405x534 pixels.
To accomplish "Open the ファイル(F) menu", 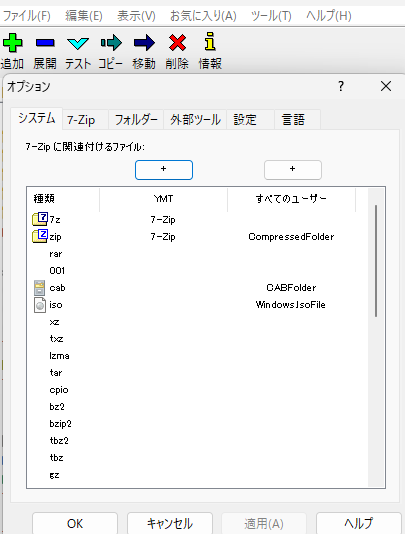I will tap(26, 16).
